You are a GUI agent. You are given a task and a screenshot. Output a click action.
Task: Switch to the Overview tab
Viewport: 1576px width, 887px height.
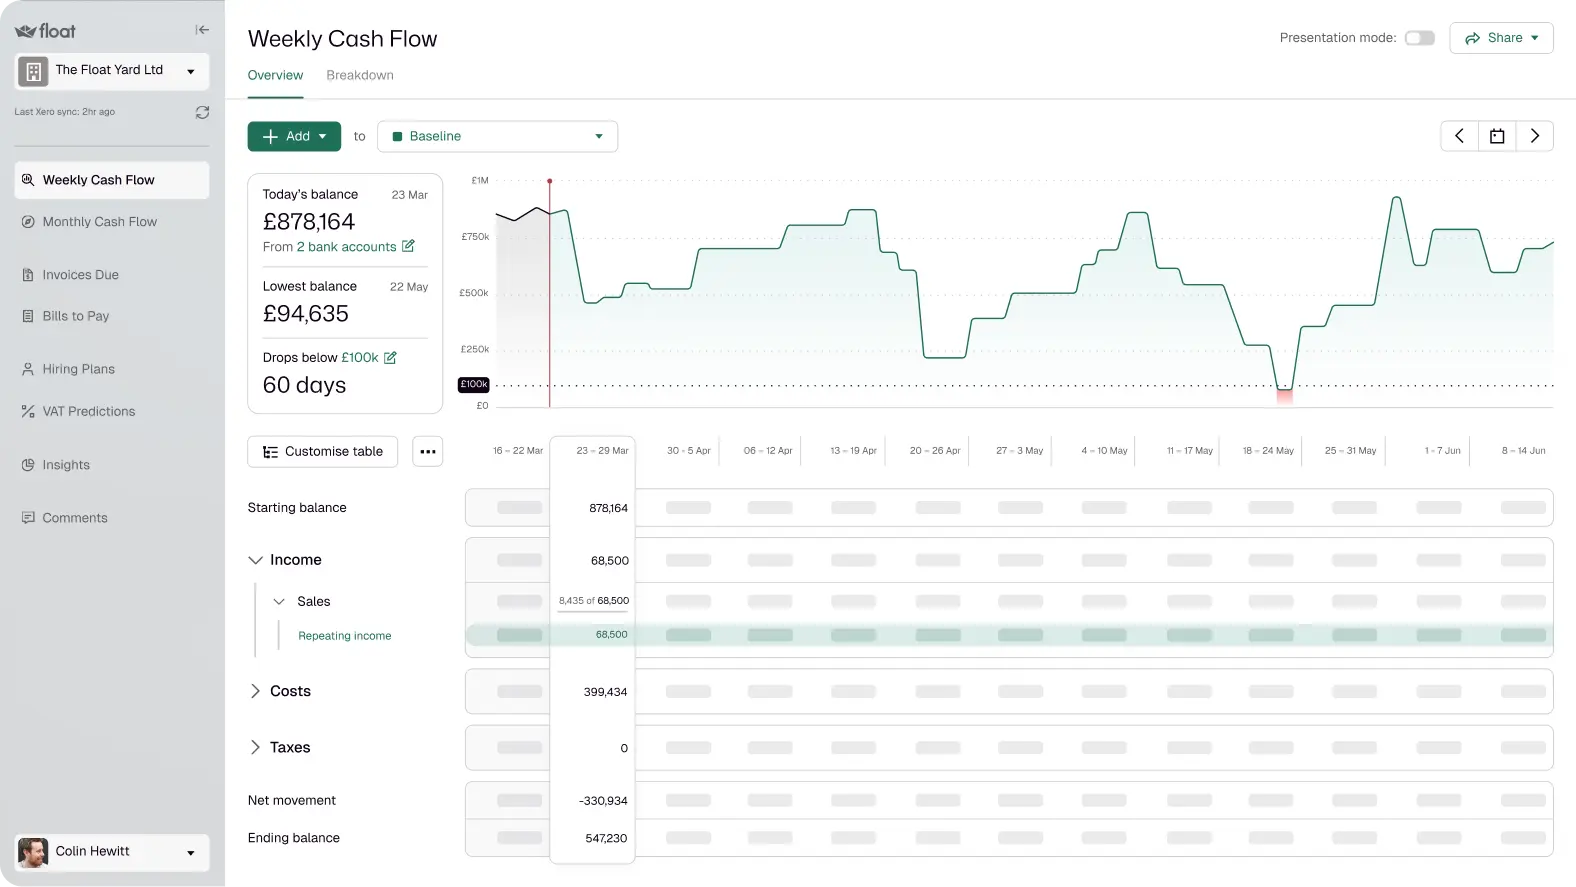(275, 76)
